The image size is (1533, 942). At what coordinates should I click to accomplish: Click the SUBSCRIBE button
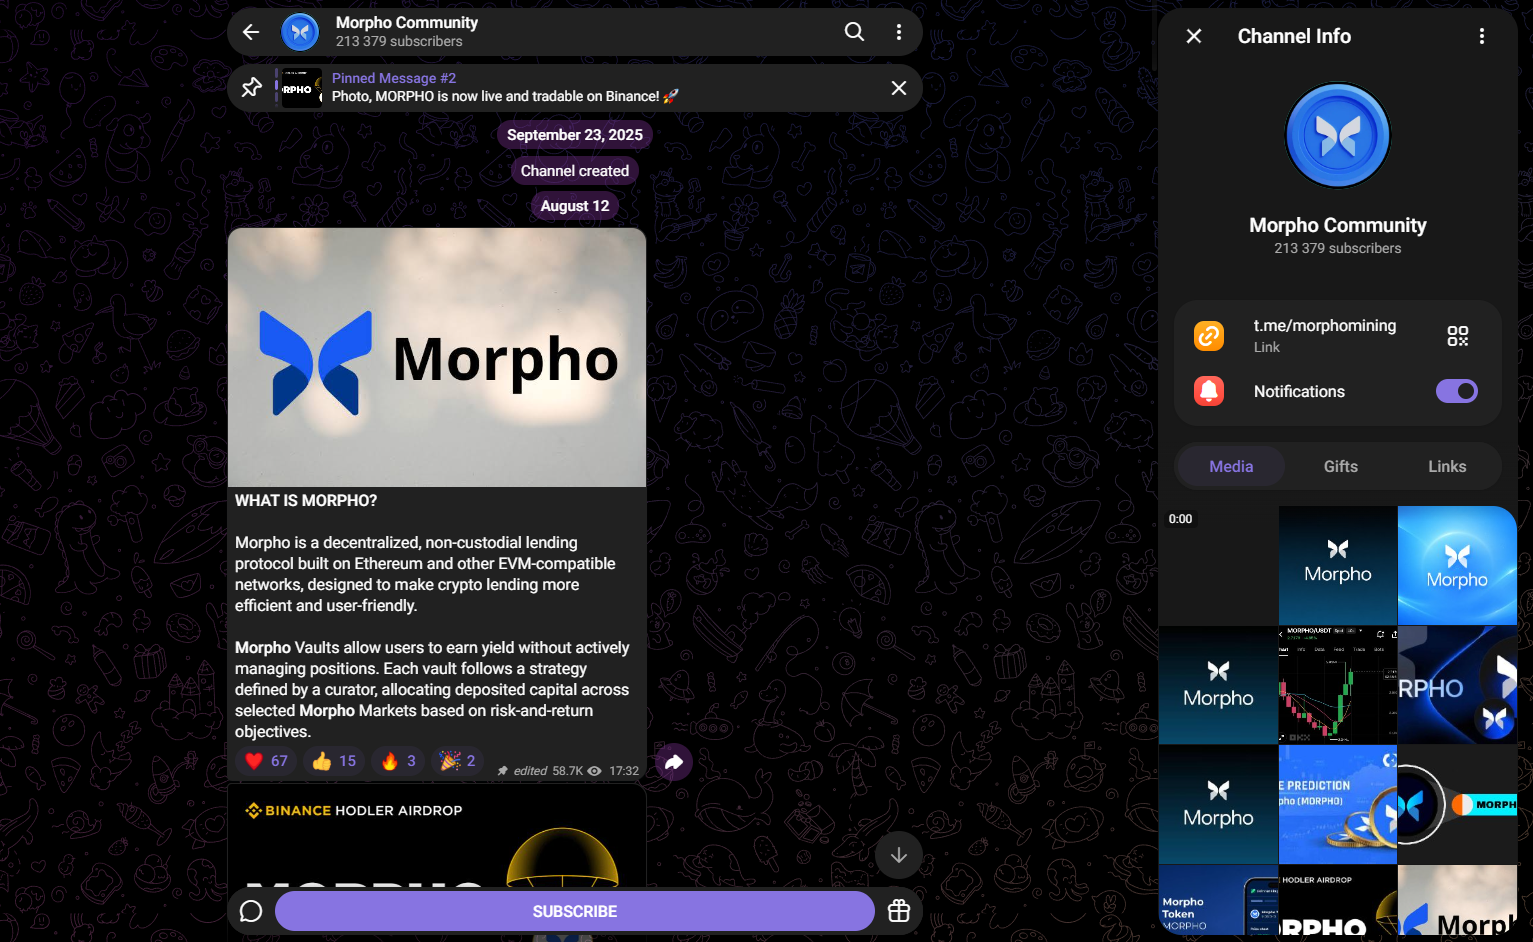575,911
